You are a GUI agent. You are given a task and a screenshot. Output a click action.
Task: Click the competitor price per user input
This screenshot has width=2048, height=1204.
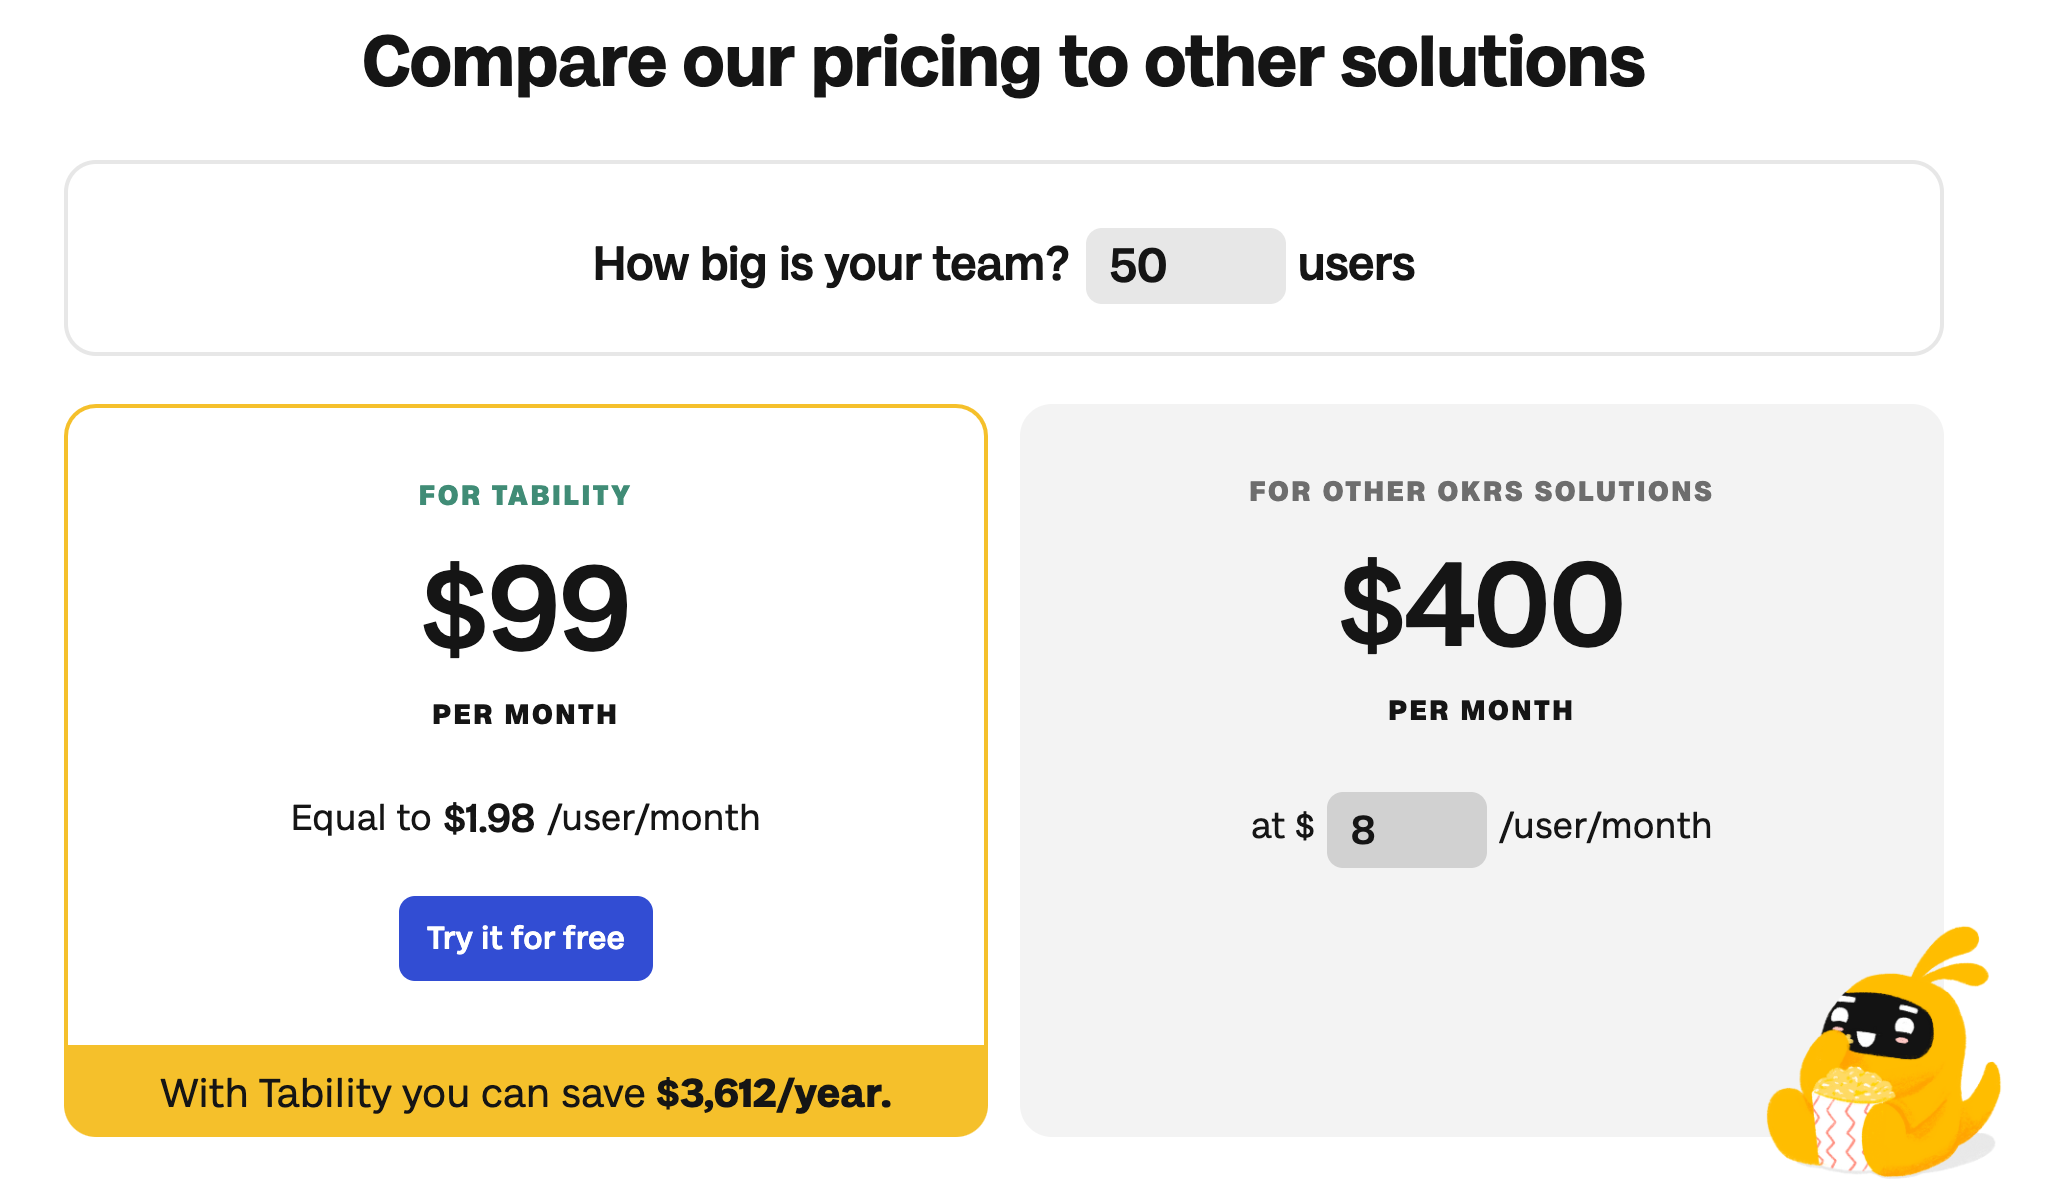coord(1405,829)
